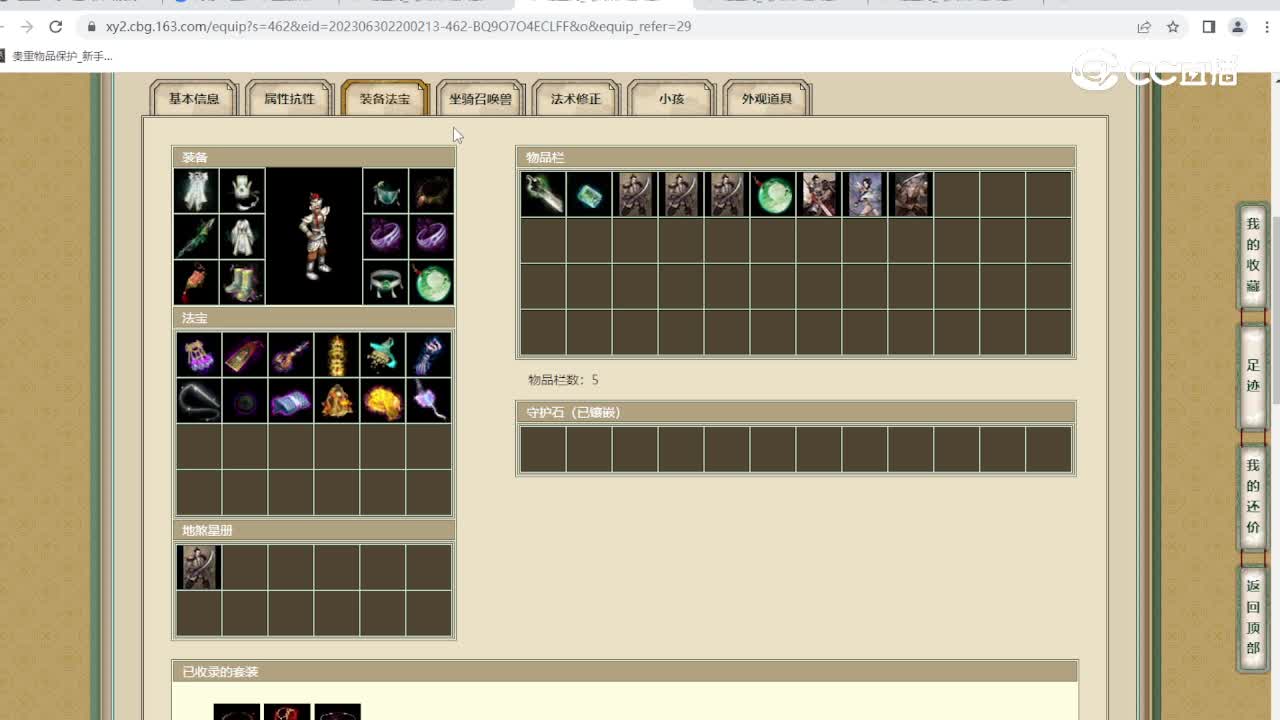
Task: Select the golden flame magic treasure
Action: [x=383, y=401]
